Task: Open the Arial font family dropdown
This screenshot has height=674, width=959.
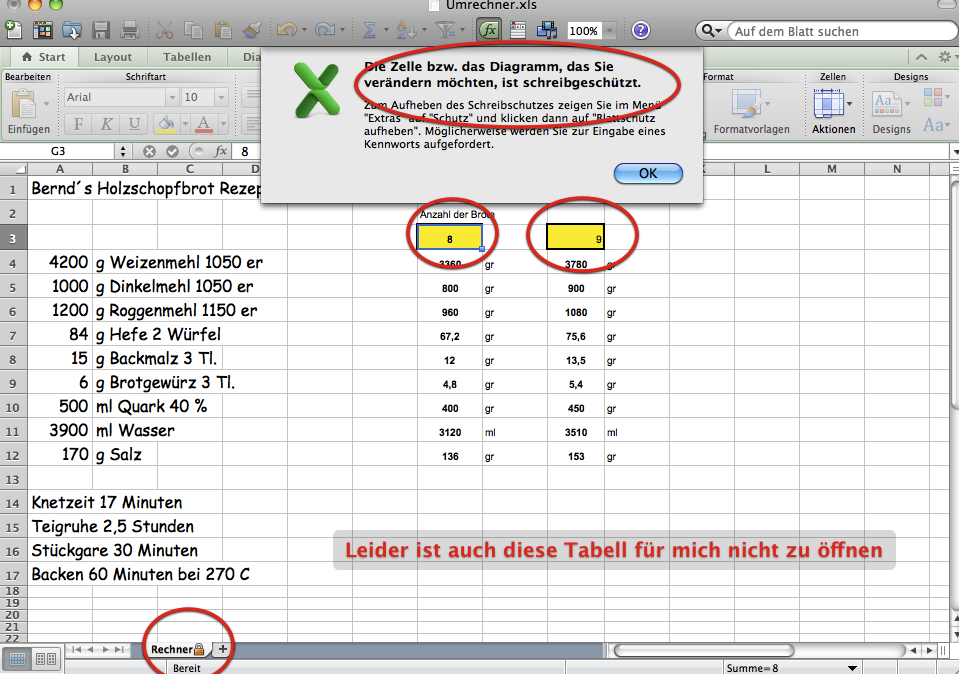Action: [x=120, y=96]
